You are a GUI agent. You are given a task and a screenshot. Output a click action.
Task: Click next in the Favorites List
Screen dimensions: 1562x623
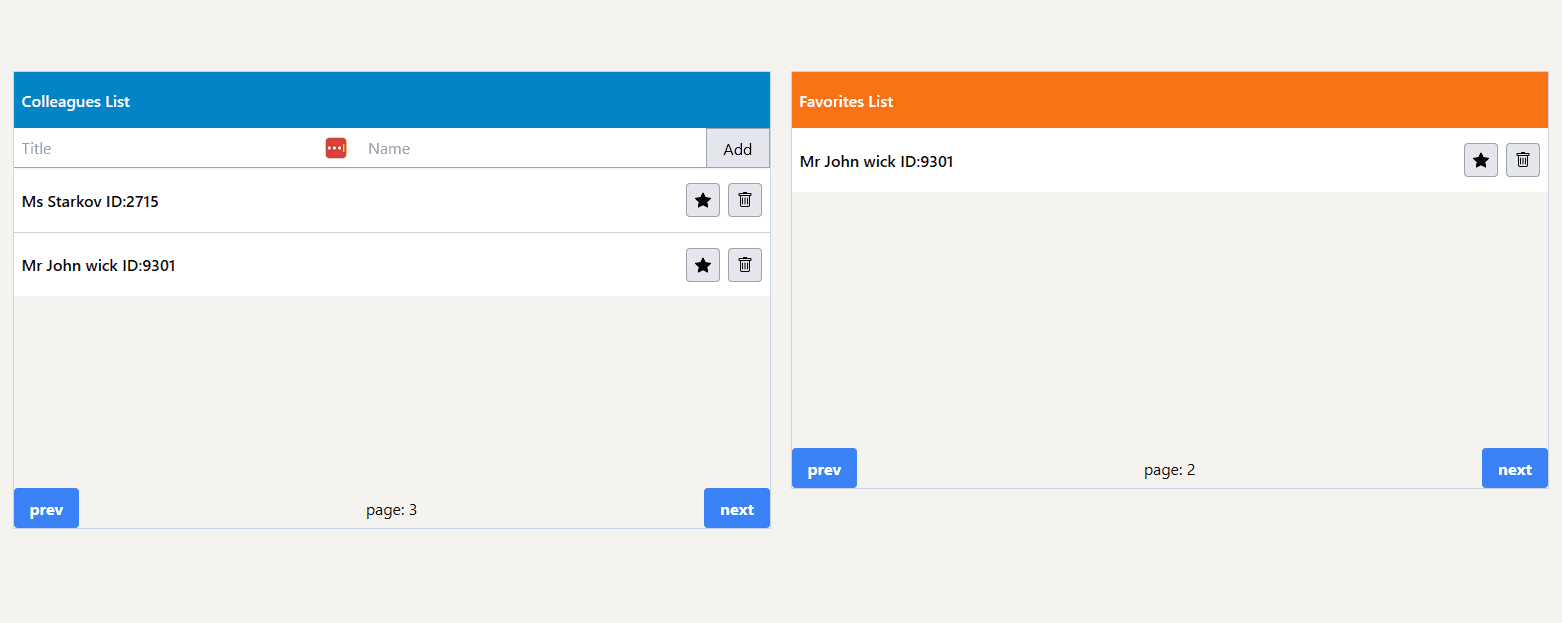(x=1514, y=468)
